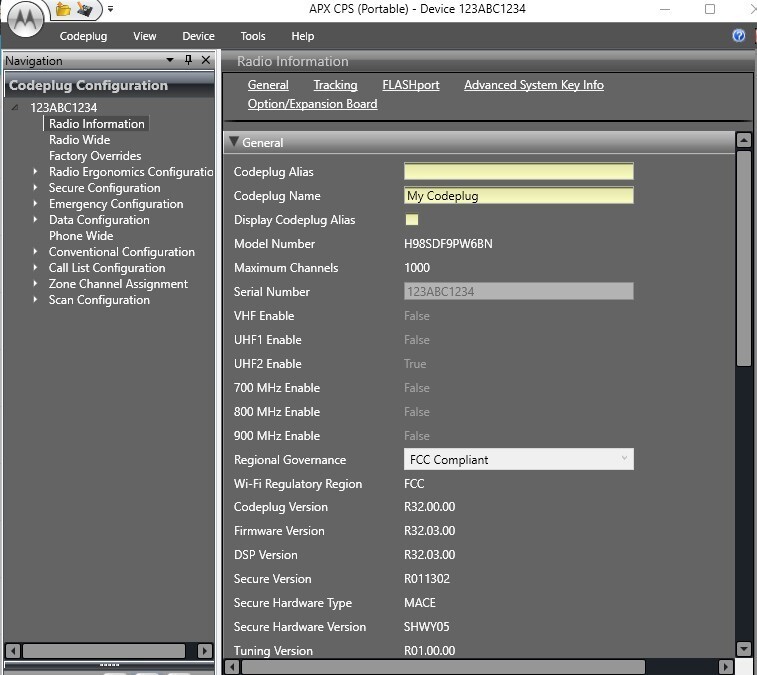Click the Motorola logo application button
The width and height of the screenshot is (757, 675).
pos(25,19)
